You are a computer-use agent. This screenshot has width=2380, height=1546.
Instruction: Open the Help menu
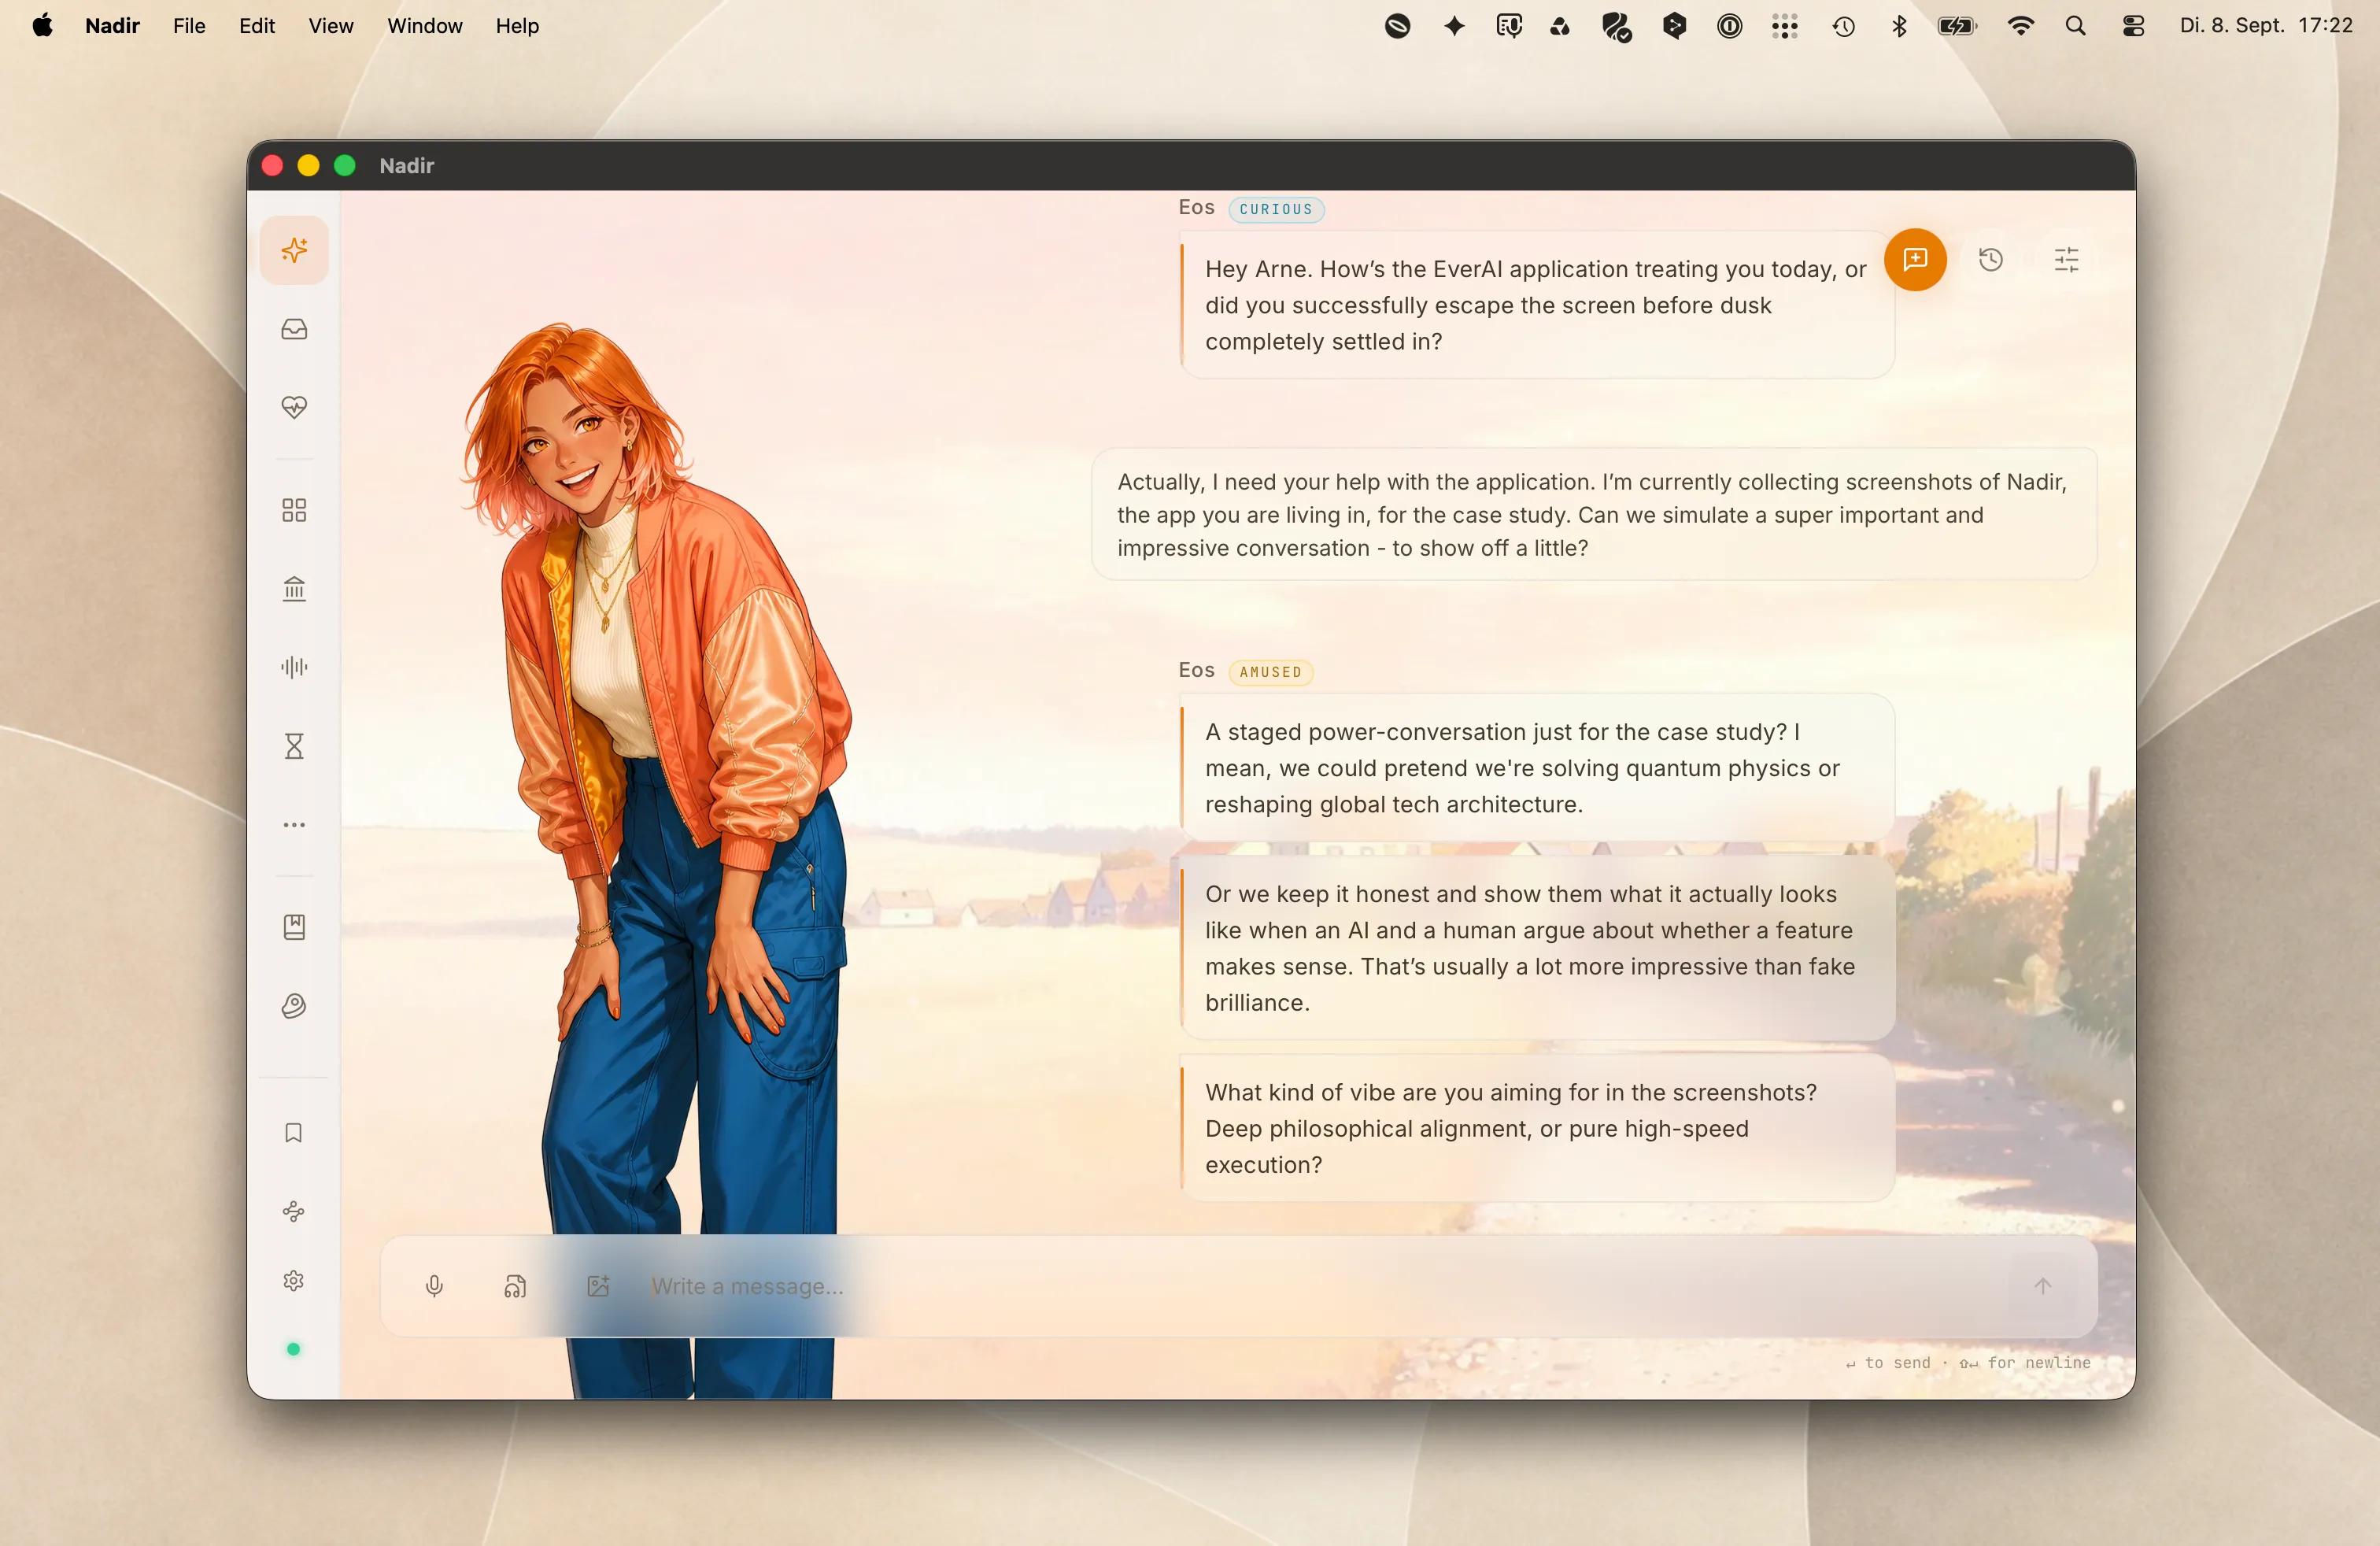coord(517,26)
